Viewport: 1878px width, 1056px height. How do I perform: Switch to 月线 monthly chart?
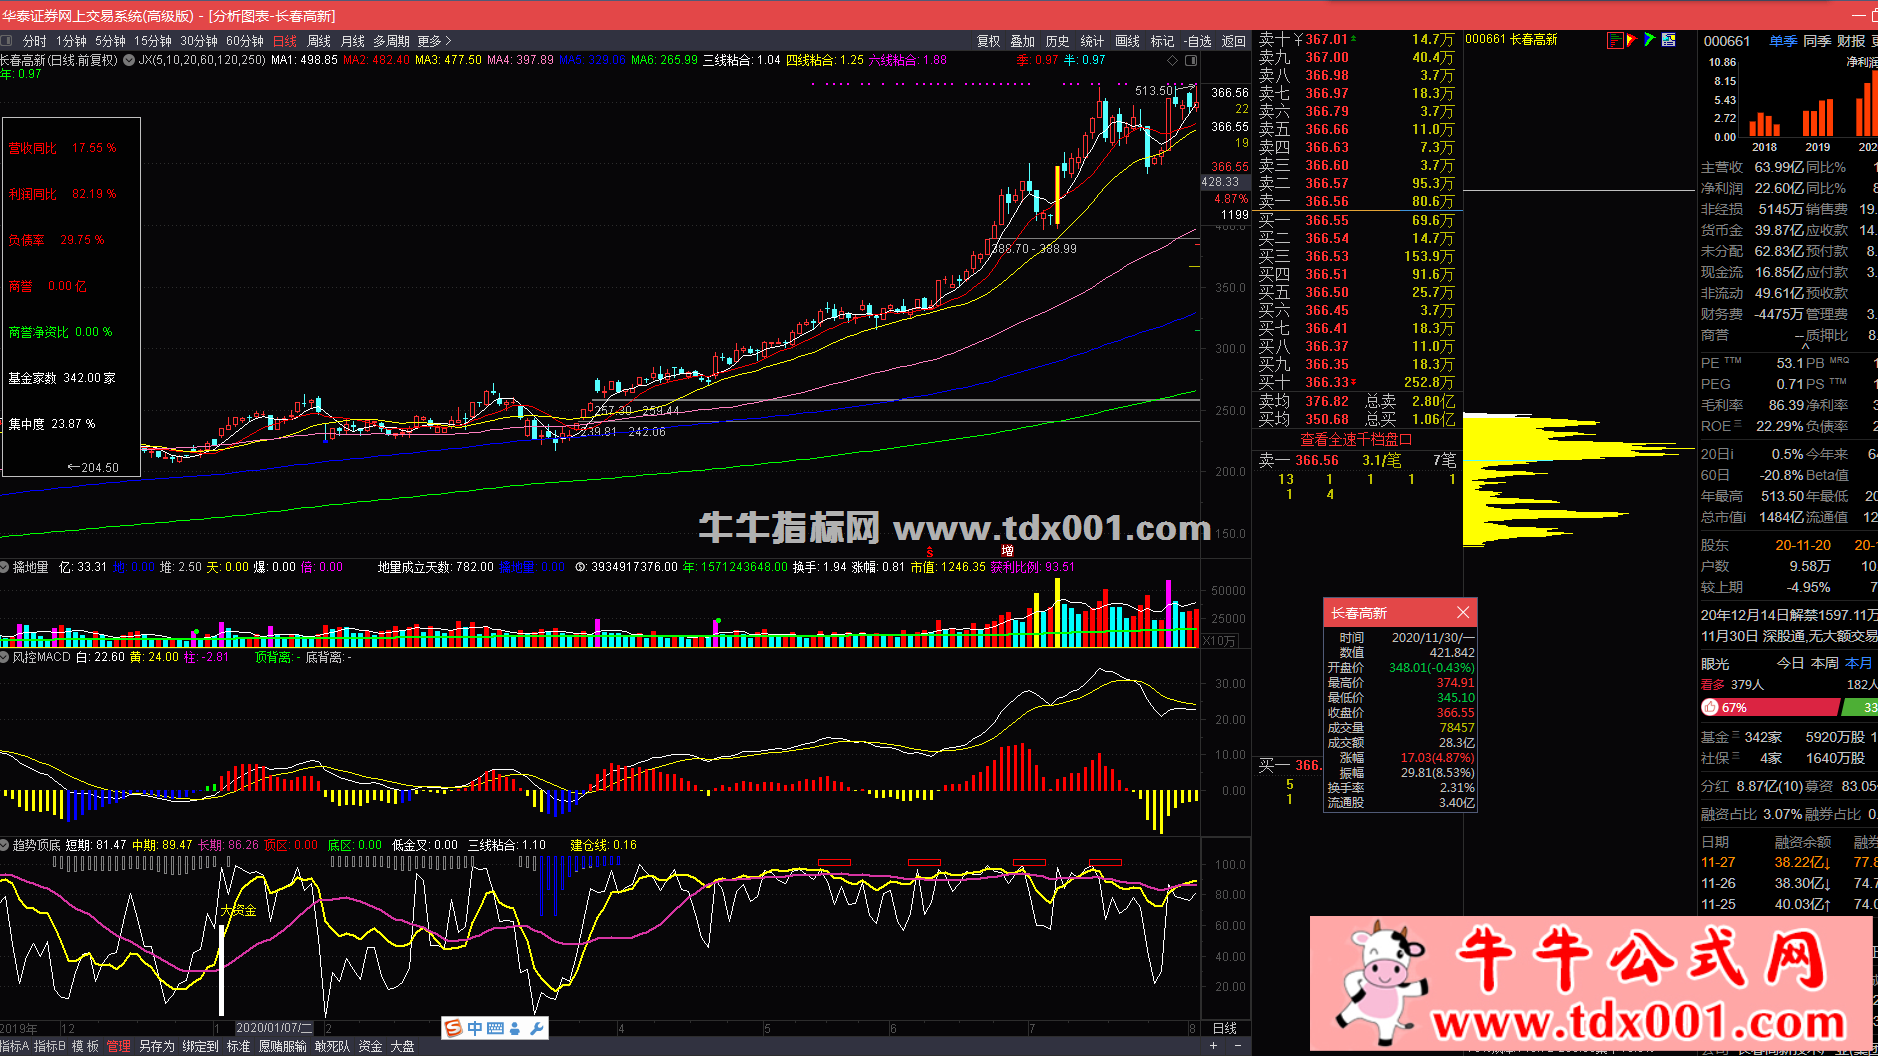pos(353,41)
